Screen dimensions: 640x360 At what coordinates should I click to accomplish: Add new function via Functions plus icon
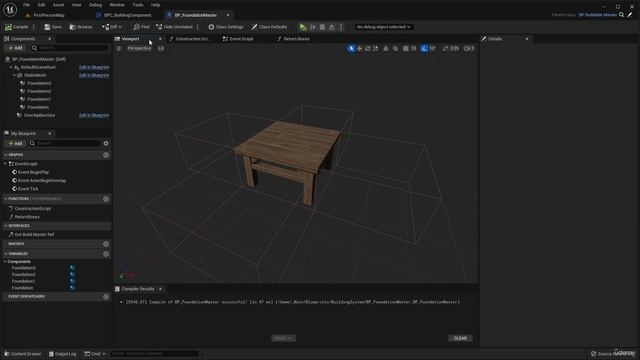click(x=106, y=199)
